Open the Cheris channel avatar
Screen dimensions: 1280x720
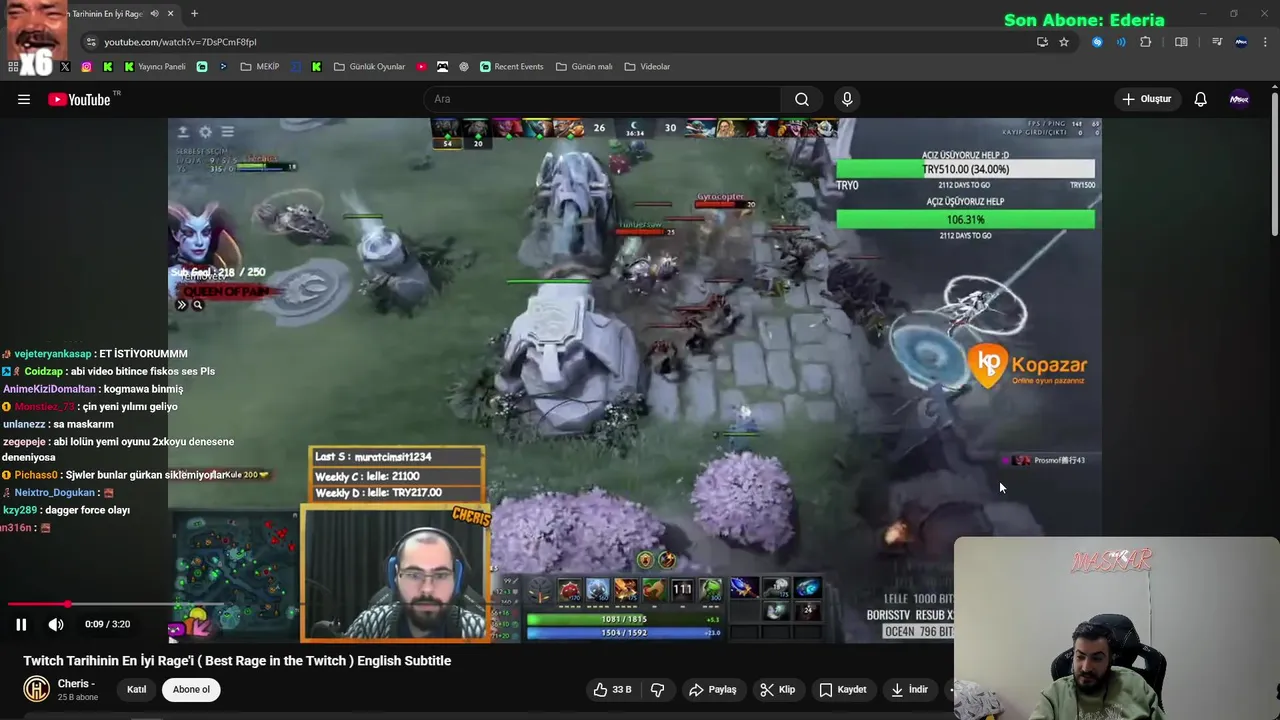[x=37, y=689]
